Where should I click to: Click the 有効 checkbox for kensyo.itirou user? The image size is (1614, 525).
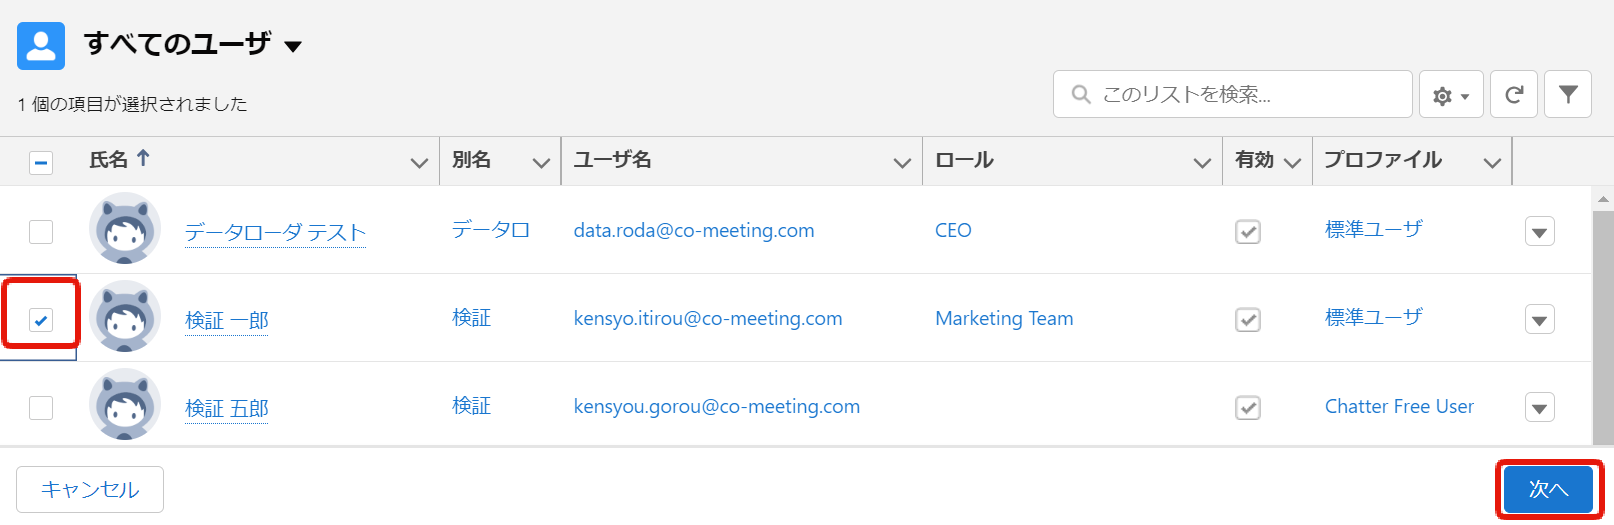(1248, 320)
